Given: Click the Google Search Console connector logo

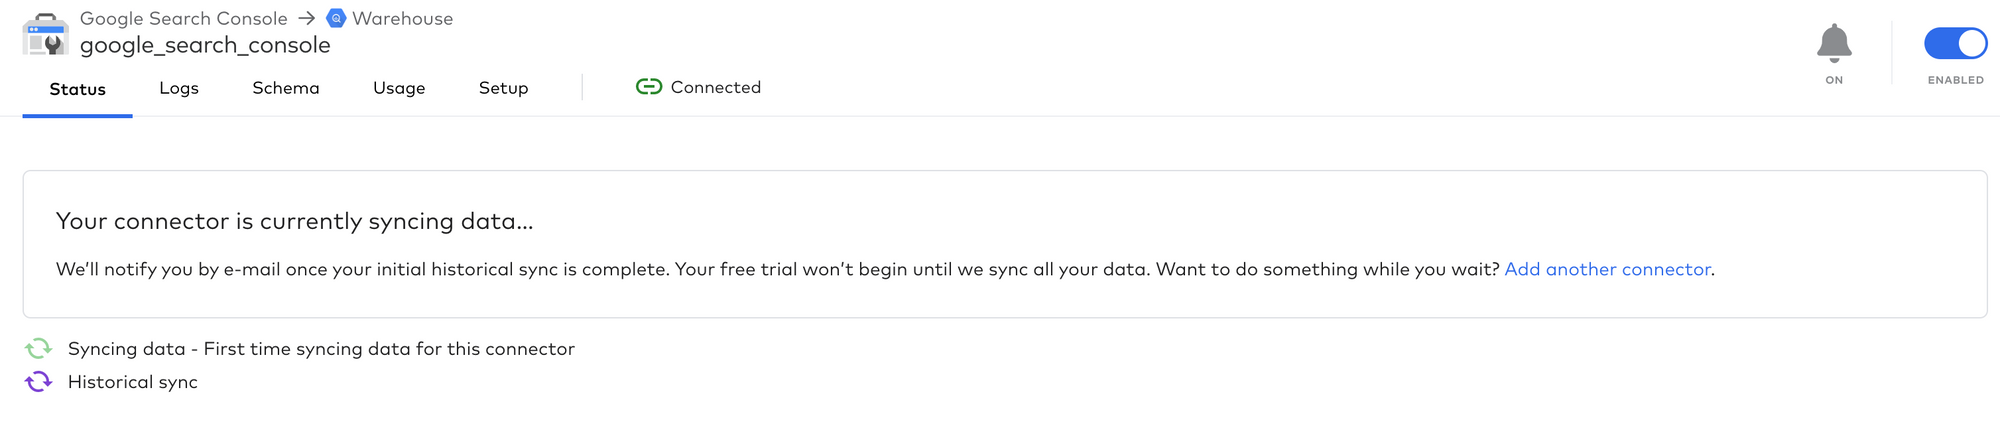Looking at the screenshot, I should pos(45,34).
